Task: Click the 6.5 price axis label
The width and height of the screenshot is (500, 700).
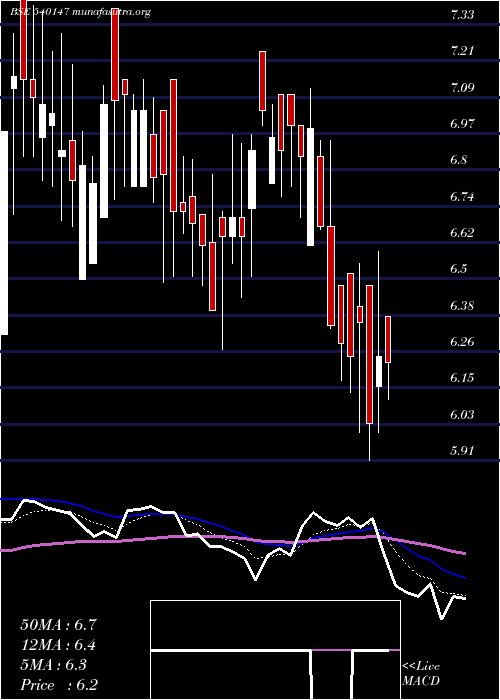Action: tap(458, 269)
